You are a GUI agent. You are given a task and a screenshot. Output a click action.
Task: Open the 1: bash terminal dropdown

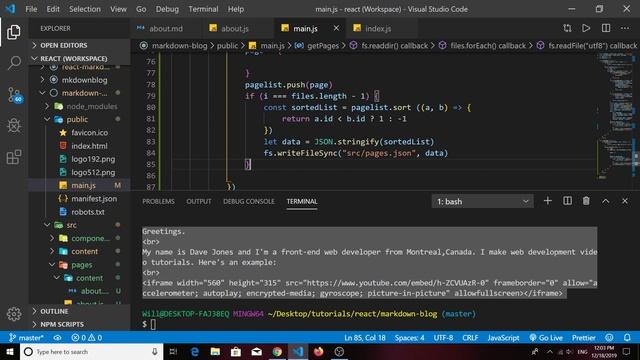tap(482, 201)
